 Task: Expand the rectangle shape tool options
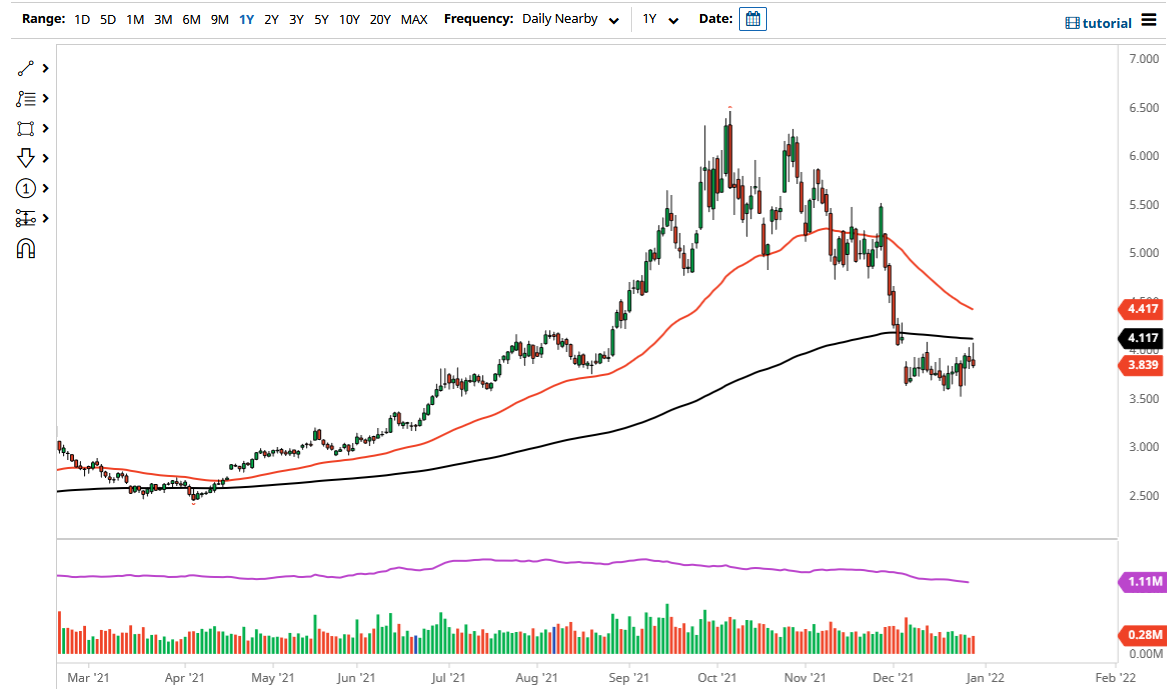pos(46,128)
